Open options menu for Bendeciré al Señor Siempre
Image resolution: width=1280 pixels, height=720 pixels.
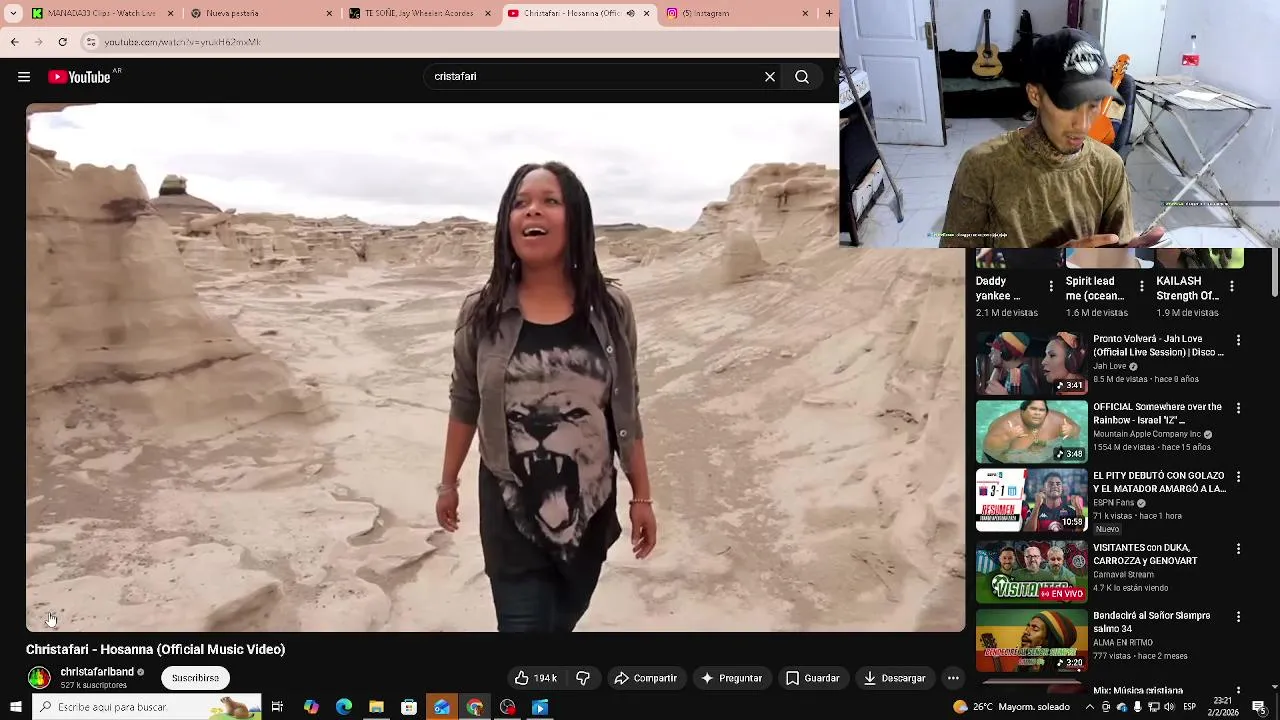(x=1238, y=617)
